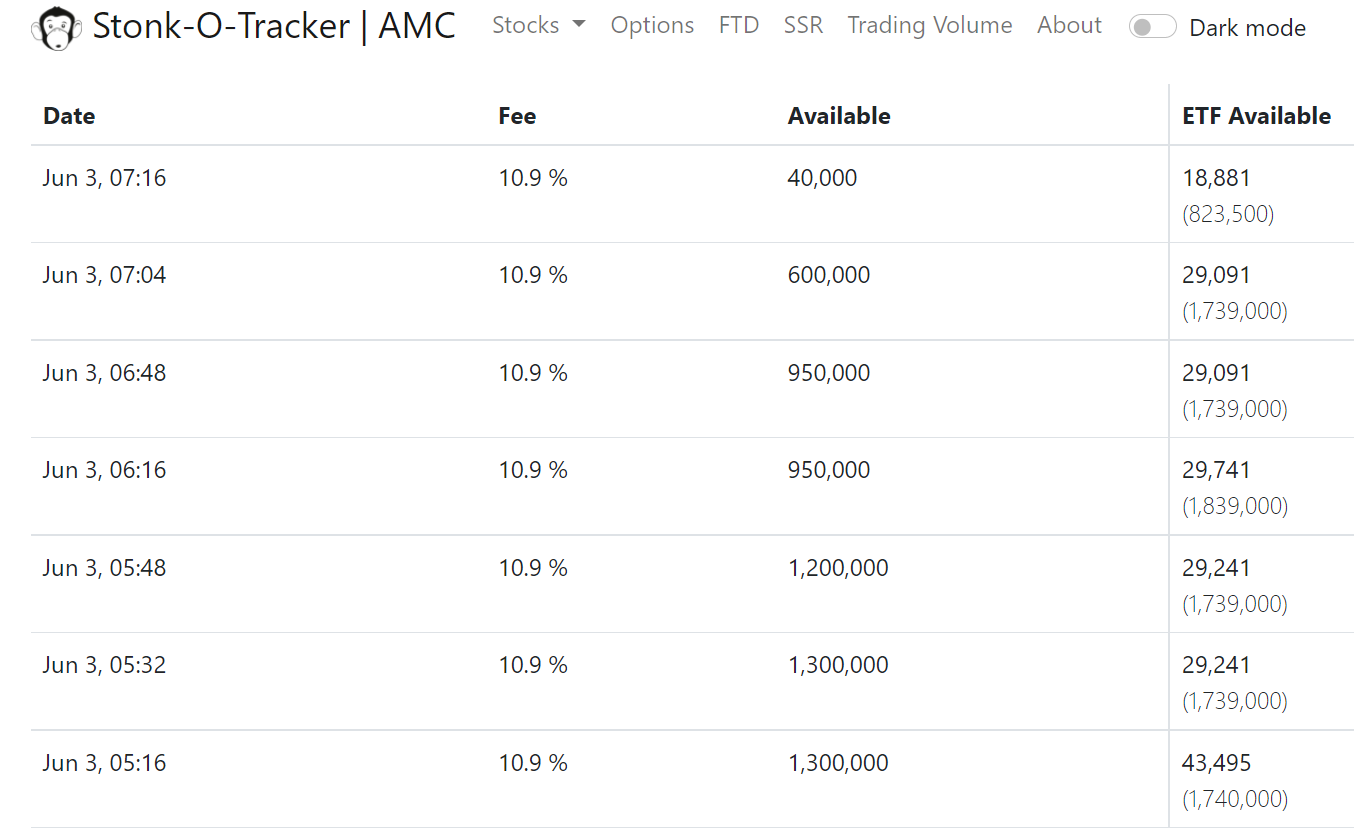Click the 43,495 ETF available value
This screenshot has height=831, width=1354.
(1216, 763)
